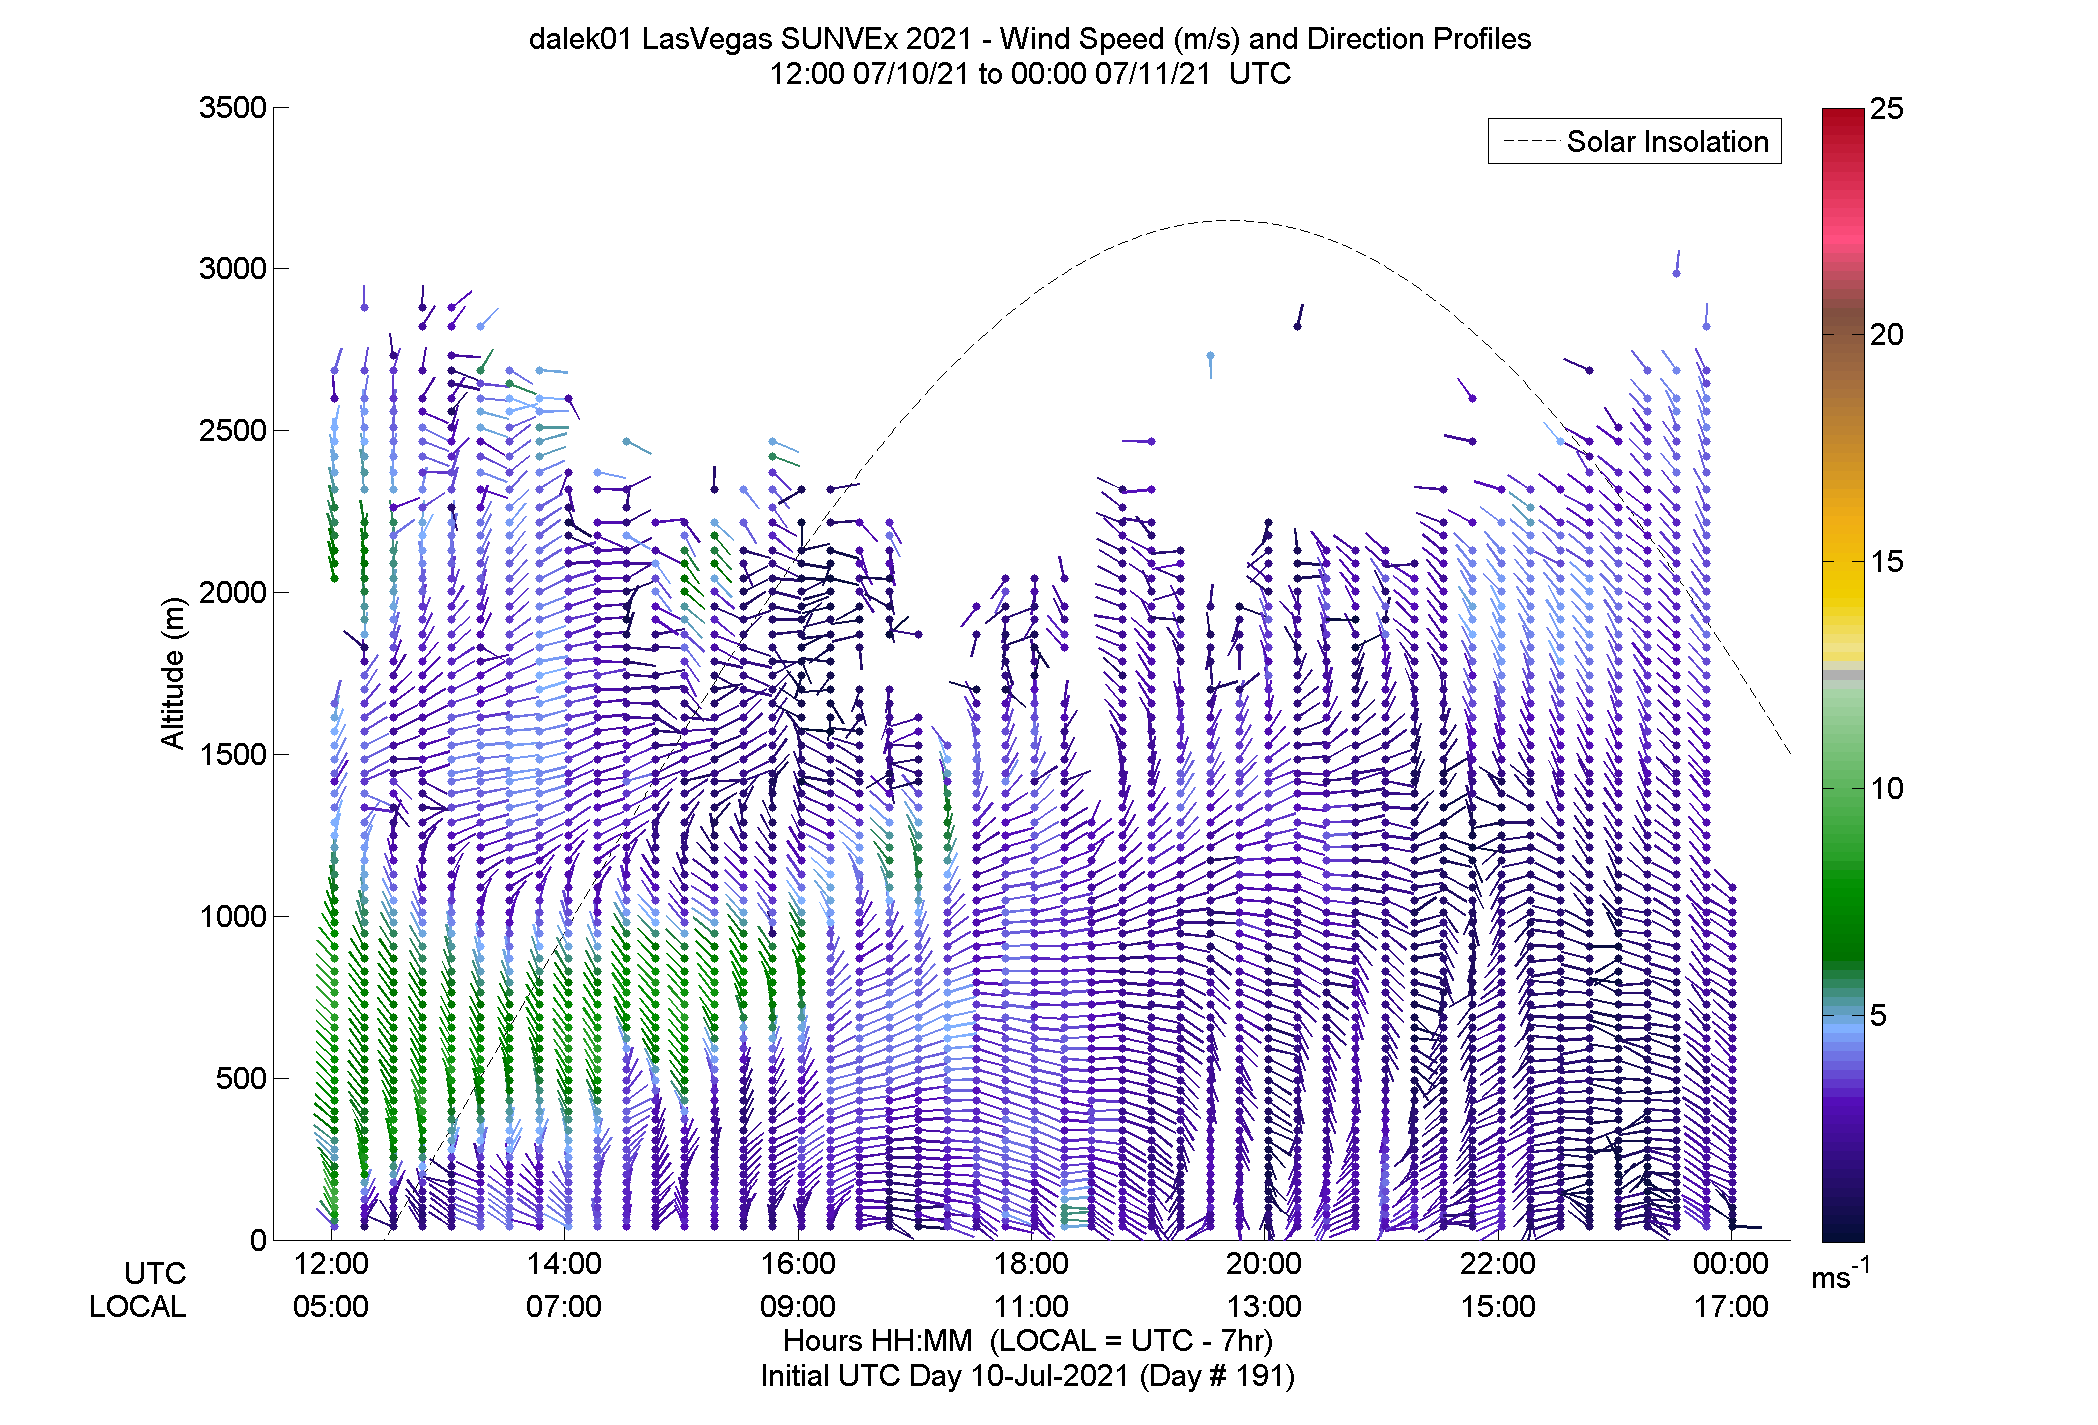Image resolution: width=2098 pixels, height=1425 pixels.
Task: Click the 1500 altitude tick label
Action: pyautogui.click(x=233, y=755)
